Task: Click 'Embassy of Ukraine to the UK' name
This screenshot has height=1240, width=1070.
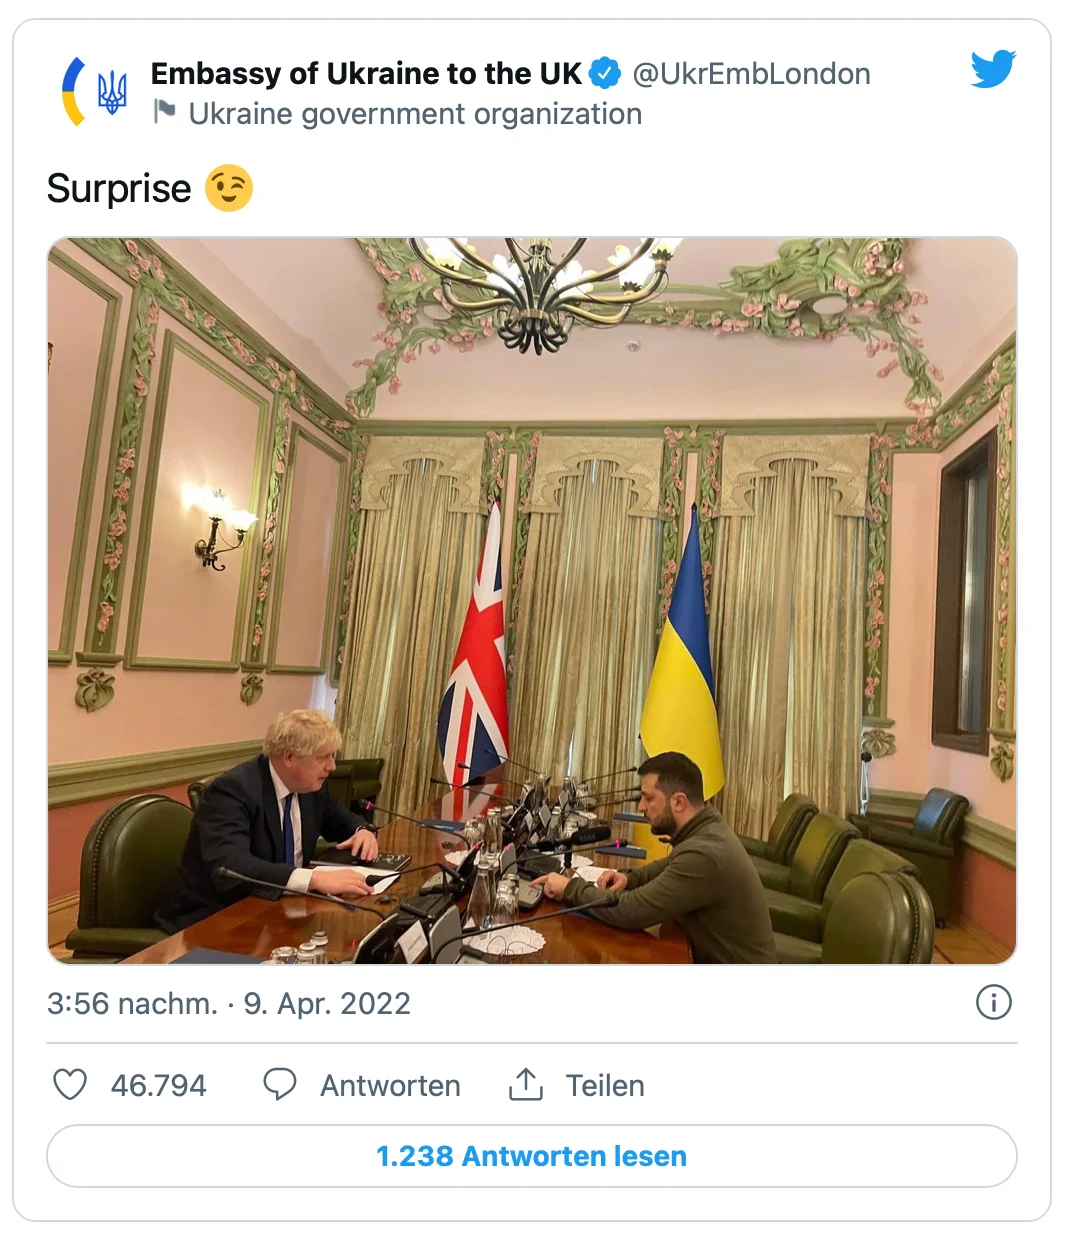Action: point(364,73)
